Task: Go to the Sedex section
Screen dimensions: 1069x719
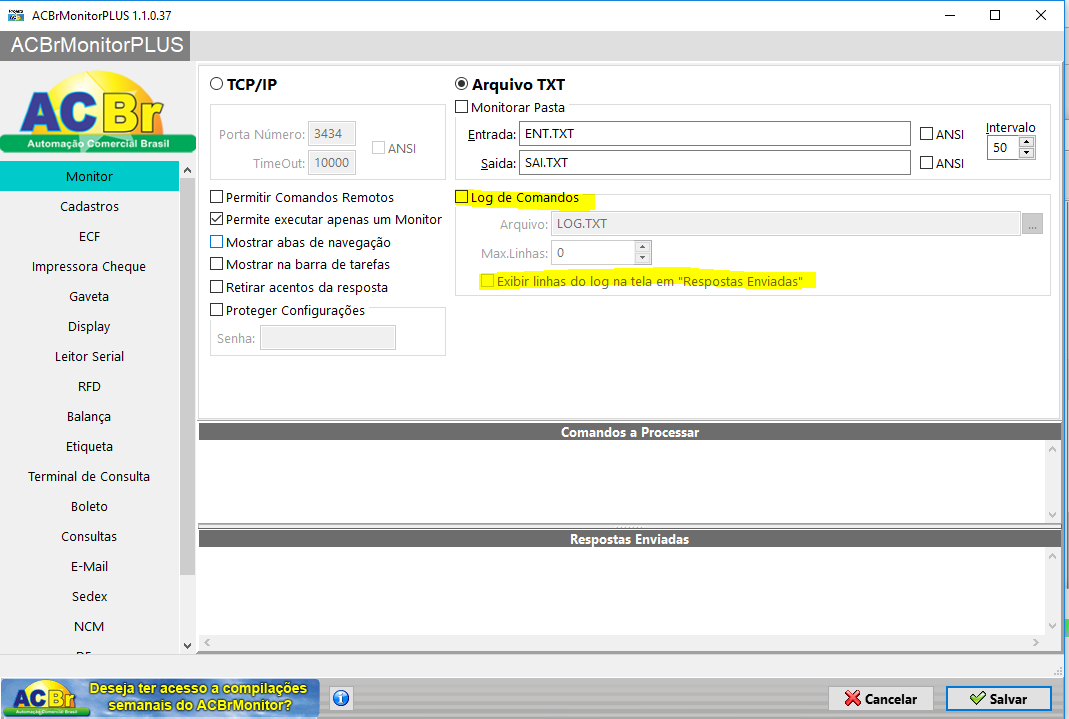Action: coord(89,596)
